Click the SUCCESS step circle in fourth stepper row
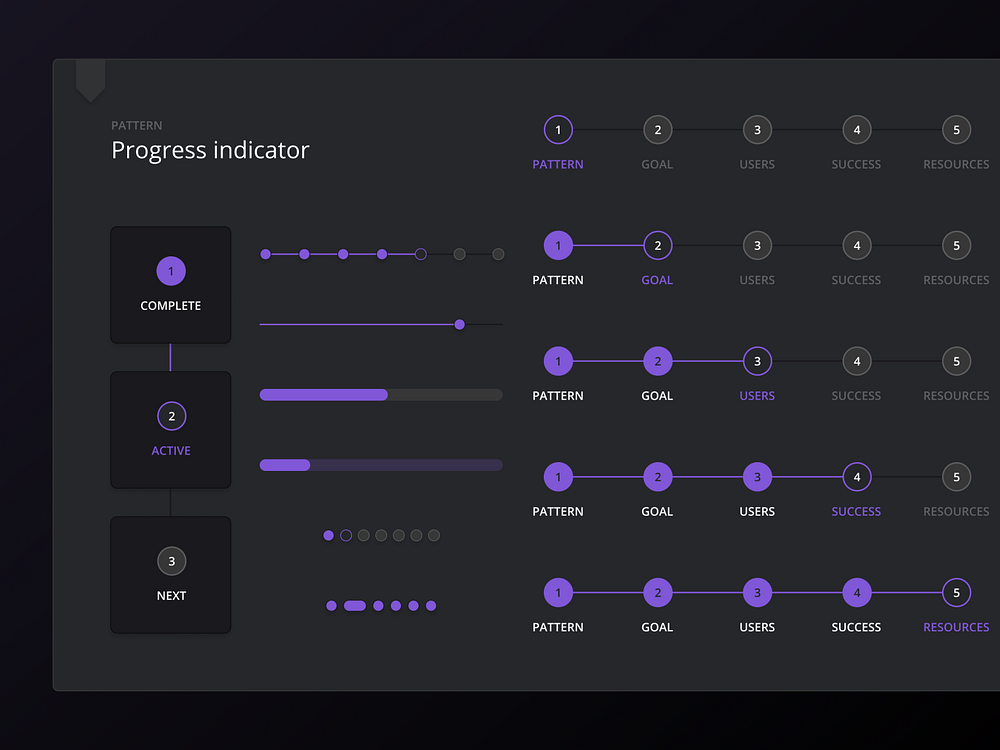This screenshot has width=1000, height=750. (856, 477)
